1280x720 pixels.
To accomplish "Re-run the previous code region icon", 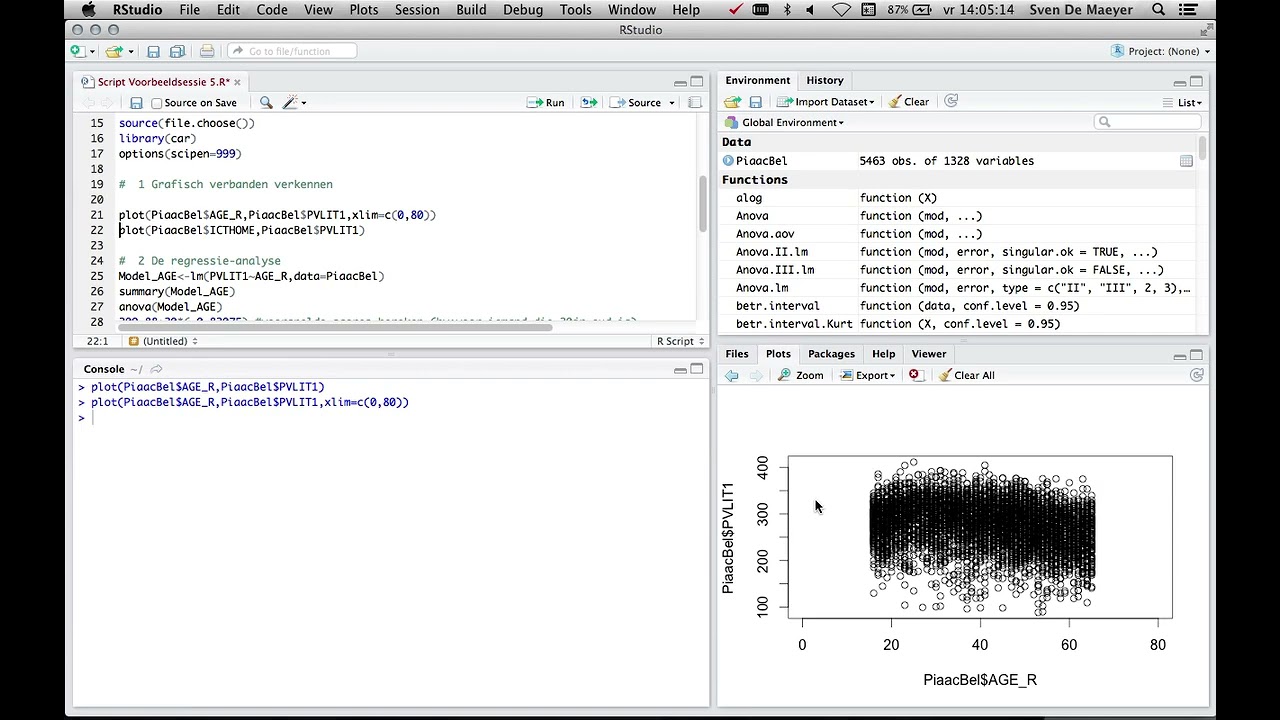I will (588, 102).
